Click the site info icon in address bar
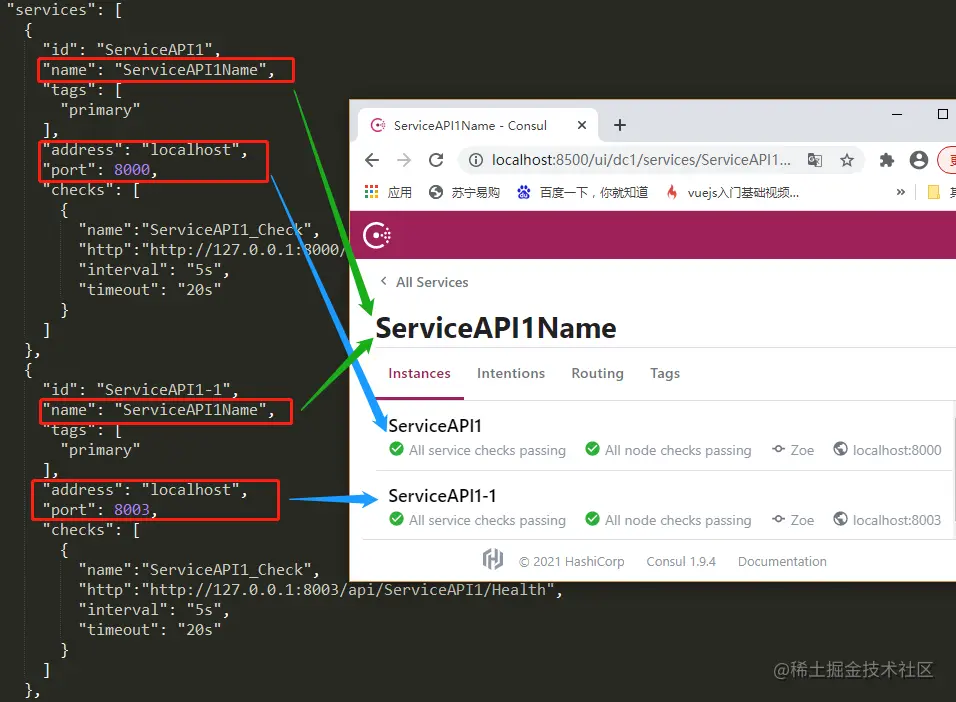The image size is (956, 702). pyautogui.click(x=476, y=160)
